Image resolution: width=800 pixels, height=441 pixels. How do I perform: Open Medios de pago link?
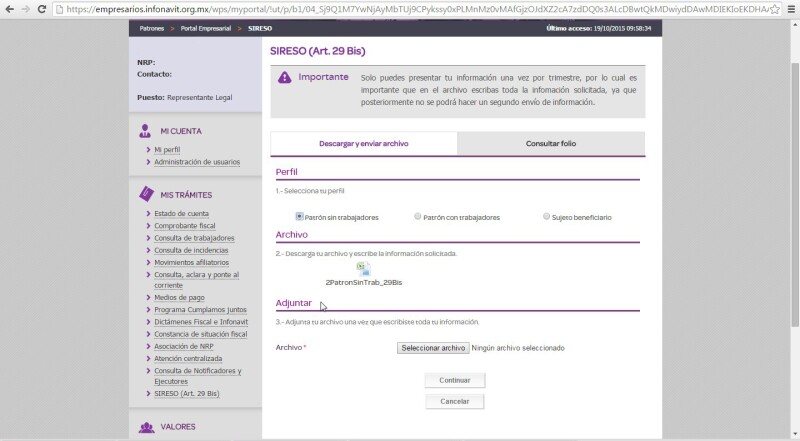pos(180,297)
